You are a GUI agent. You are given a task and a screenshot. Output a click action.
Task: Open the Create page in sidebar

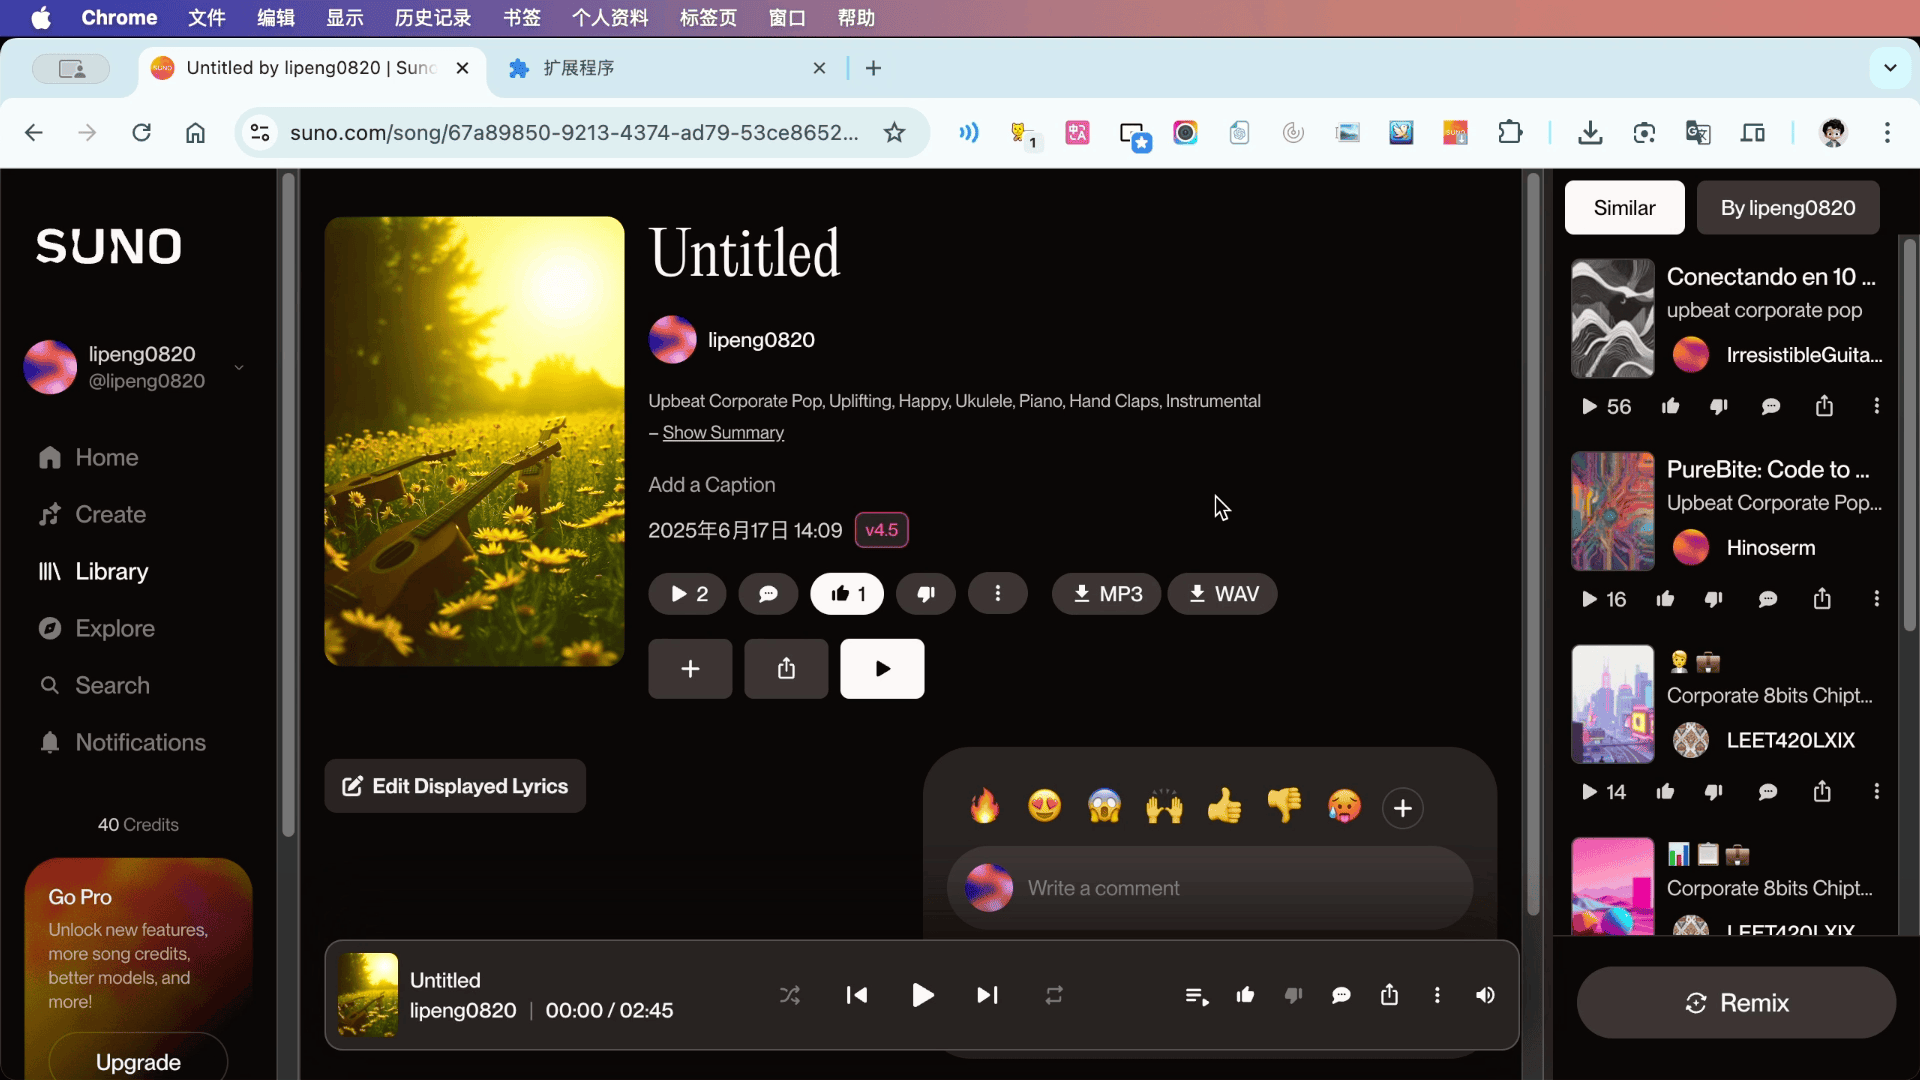coord(93,514)
